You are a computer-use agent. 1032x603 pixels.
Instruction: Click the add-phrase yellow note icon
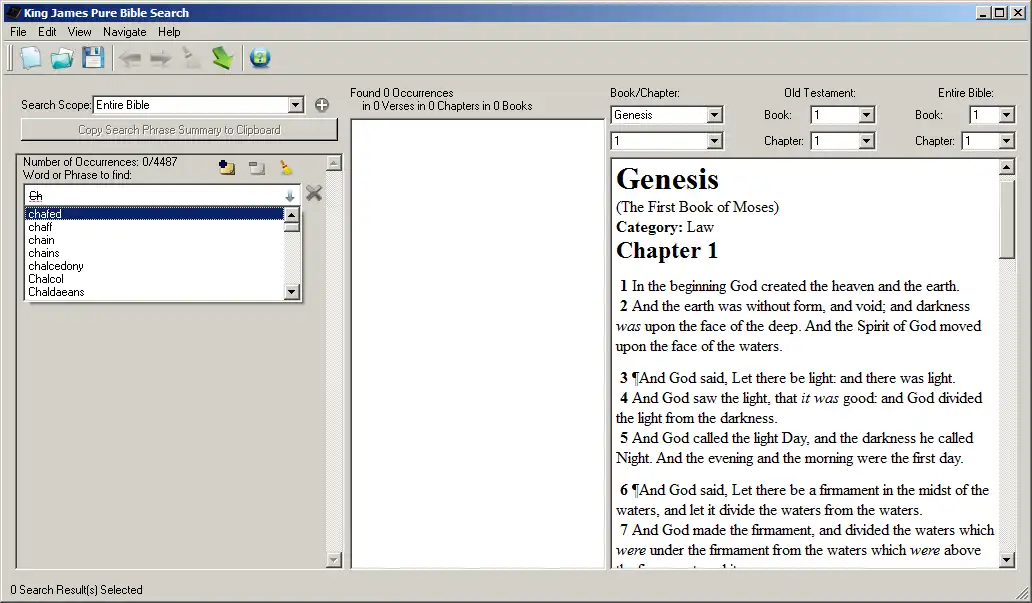[x=227, y=168]
